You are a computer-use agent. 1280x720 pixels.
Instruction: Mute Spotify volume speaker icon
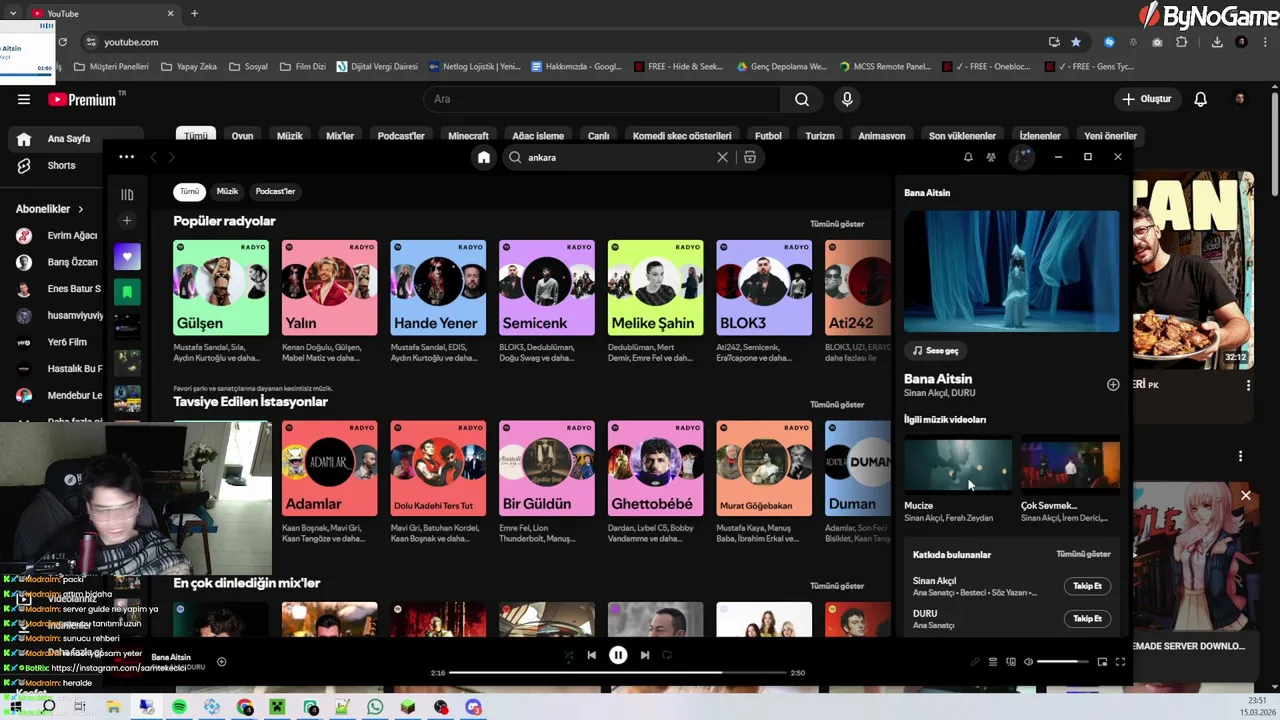click(x=1028, y=662)
